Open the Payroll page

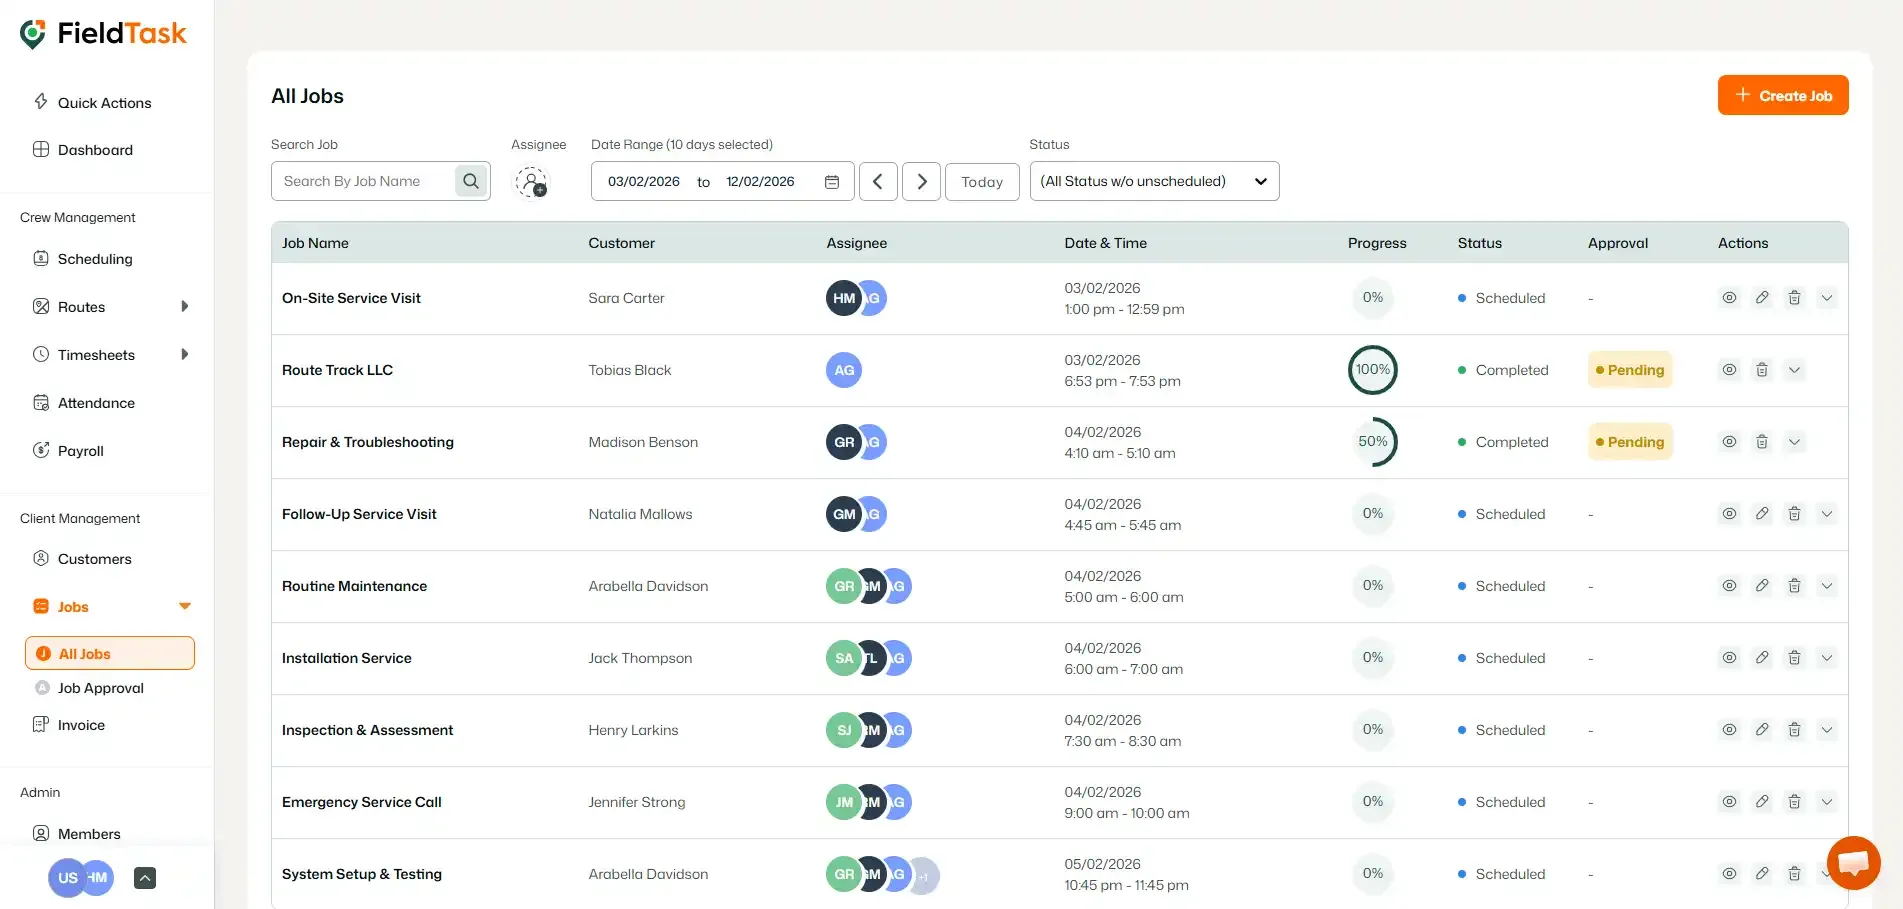click(x=70, y=451)
